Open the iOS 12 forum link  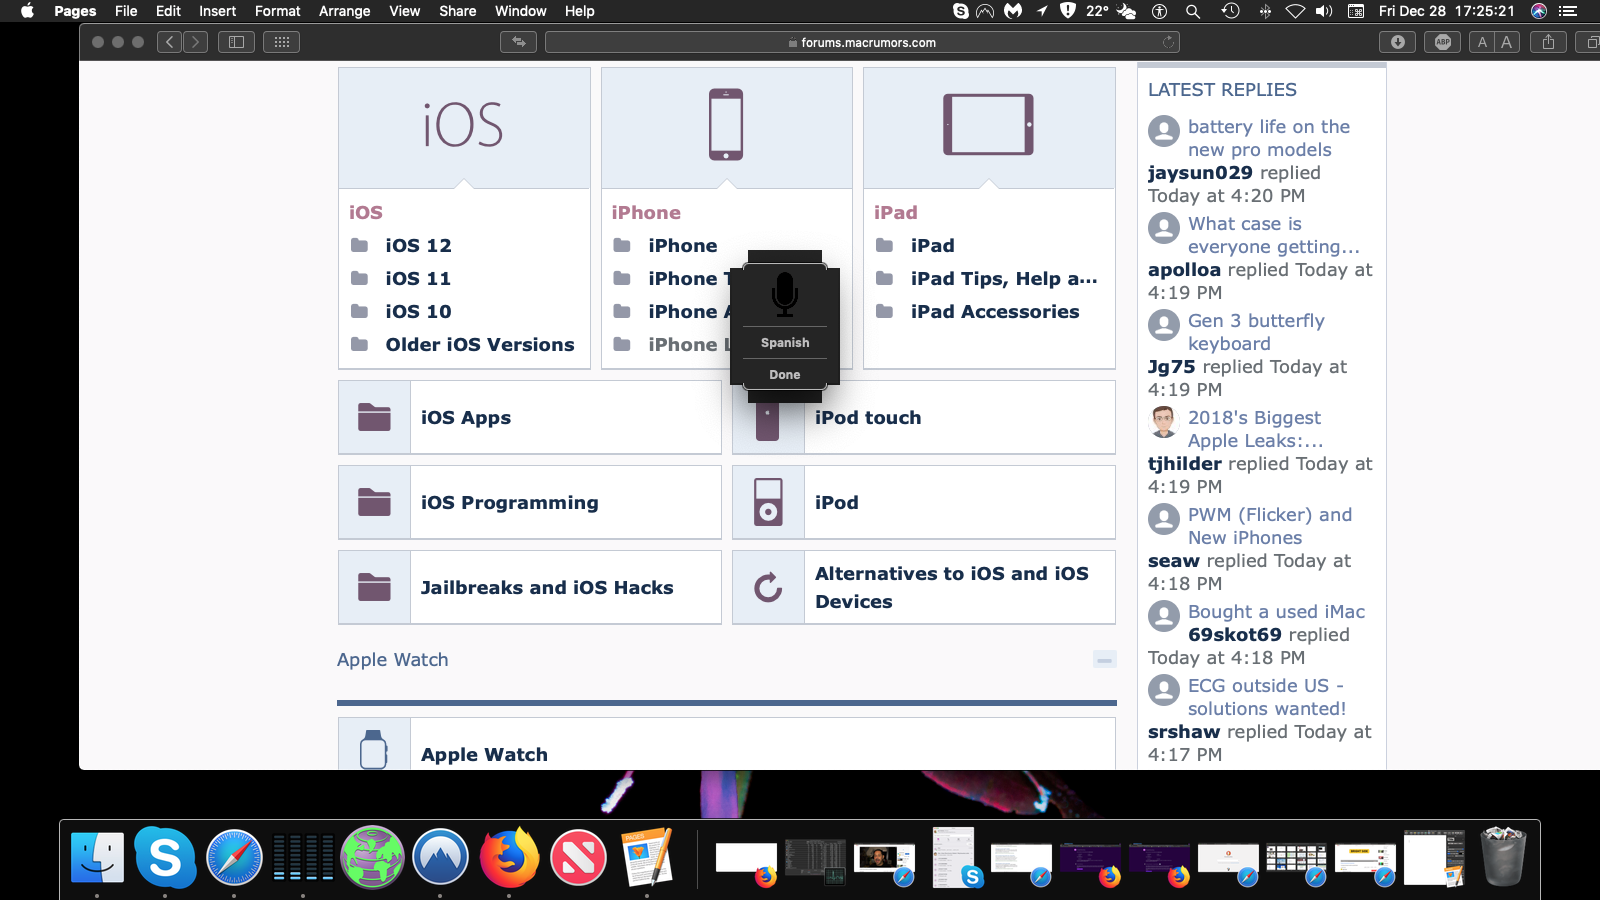point(418,246)
